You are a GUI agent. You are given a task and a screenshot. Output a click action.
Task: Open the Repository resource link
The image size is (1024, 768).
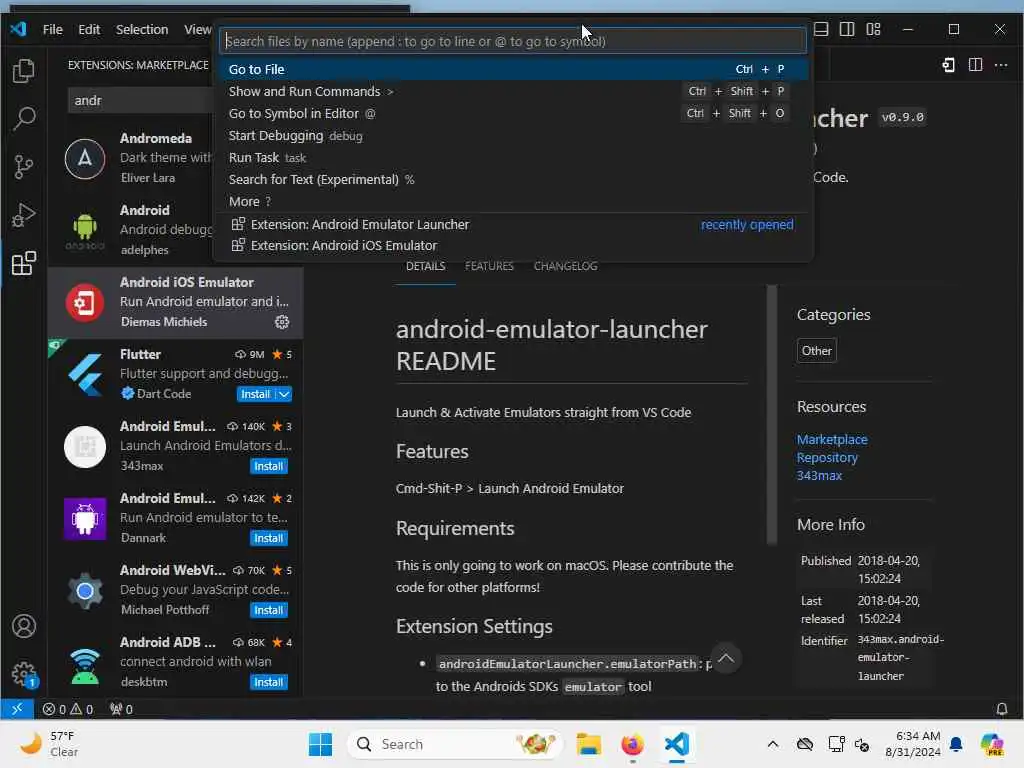[x=827, y=458]
